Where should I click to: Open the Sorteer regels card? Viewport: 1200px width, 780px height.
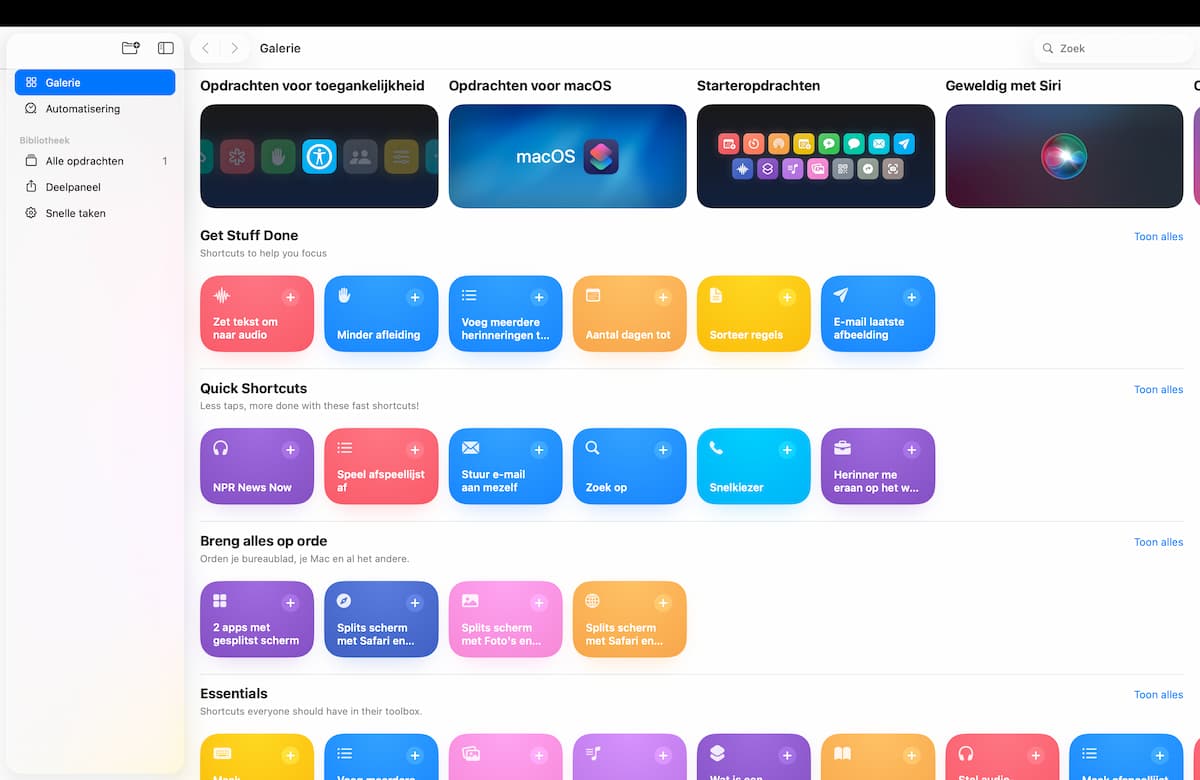pyautogui.click(x=754, y=314)
